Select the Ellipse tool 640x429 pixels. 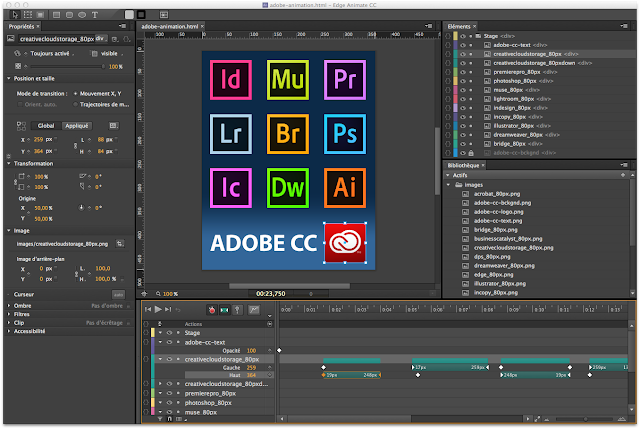point(82,15)
